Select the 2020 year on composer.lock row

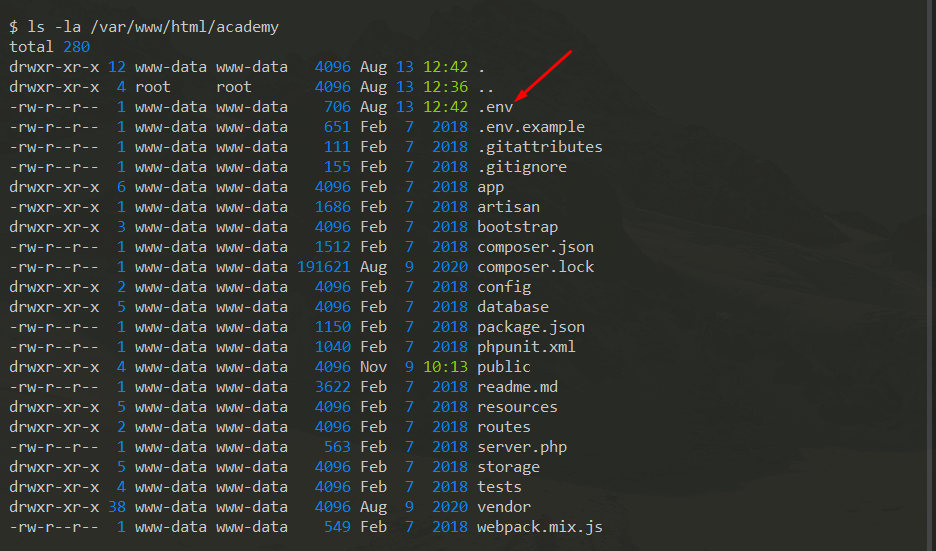450,267
